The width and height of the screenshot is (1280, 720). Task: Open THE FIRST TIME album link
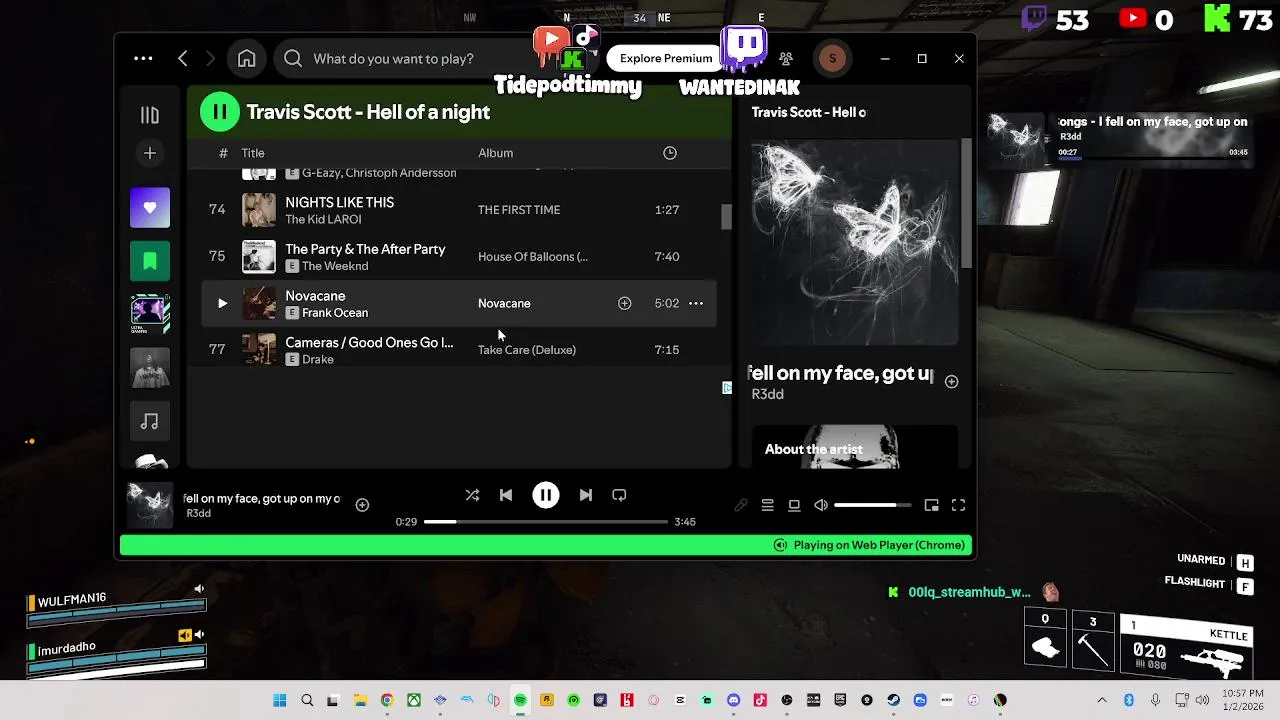point(519,210)
